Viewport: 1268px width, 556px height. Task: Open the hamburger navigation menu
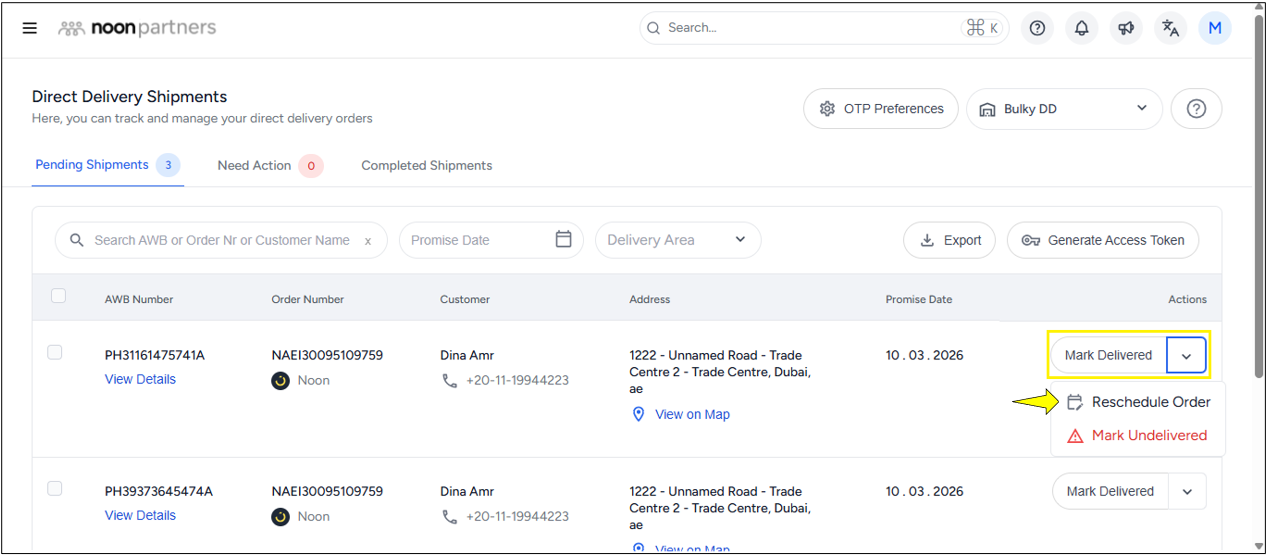pyautogui.click(x=30, y=28)
